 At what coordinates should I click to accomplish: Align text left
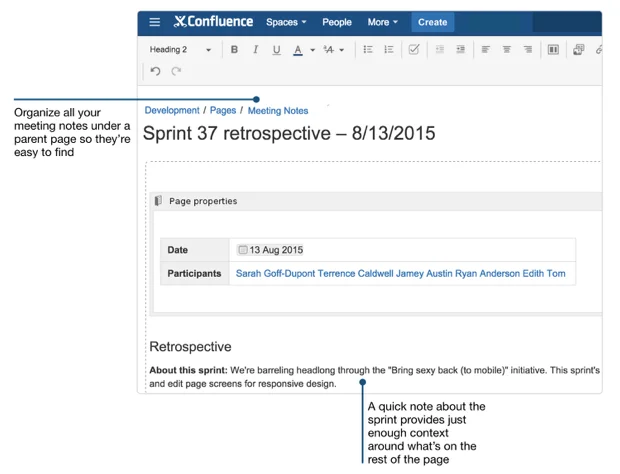(x=486, y=49)
